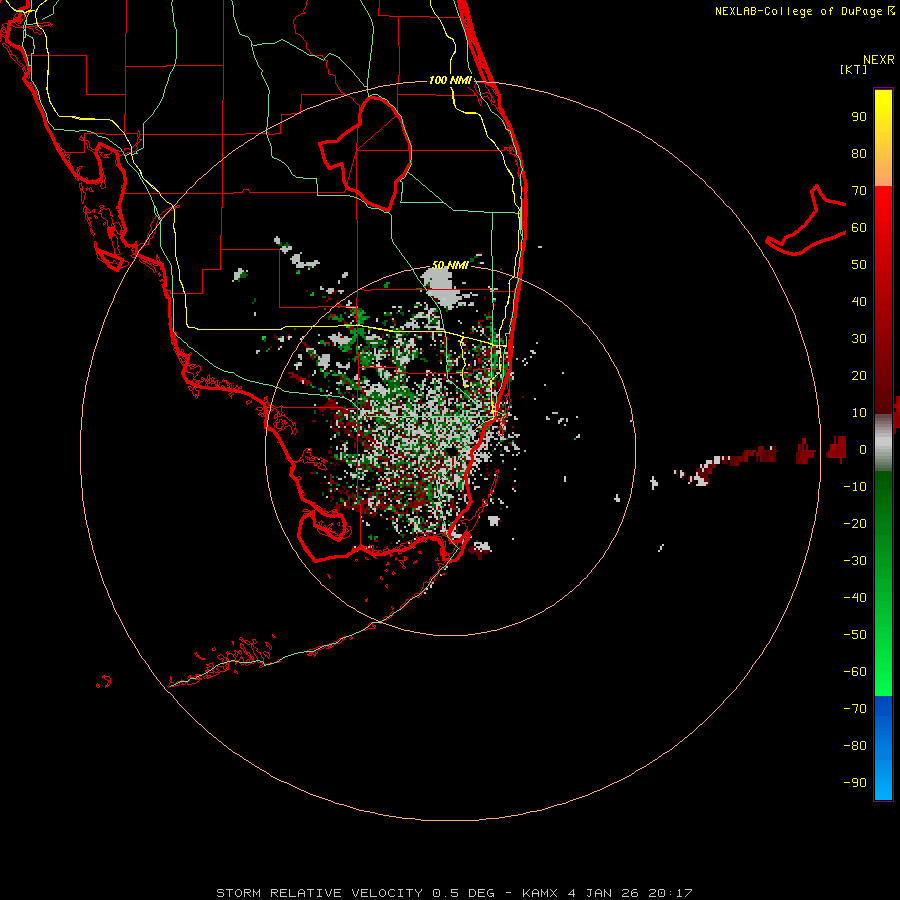Screen dimensions: 900x900
Task: Select the 100 NMI range ring label
Action: click(451, 80)
